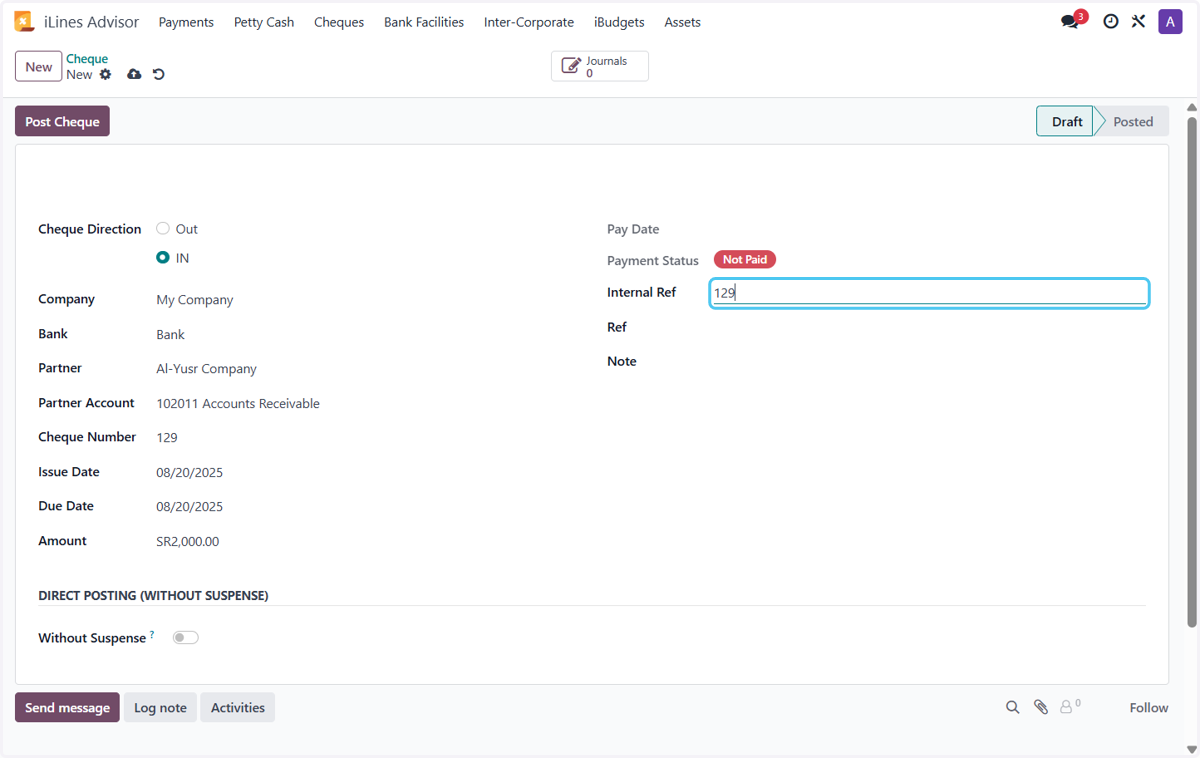The height and width of the screenshot is (758, 1200).
Task: Click the Activities button
Action: point(238,707)
